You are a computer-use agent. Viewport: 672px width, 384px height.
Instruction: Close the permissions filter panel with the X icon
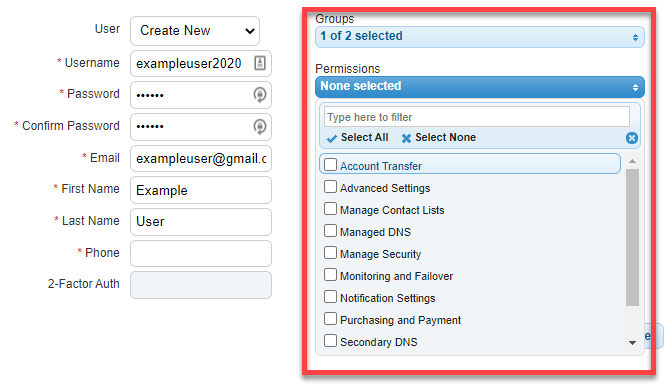[632, 138]
